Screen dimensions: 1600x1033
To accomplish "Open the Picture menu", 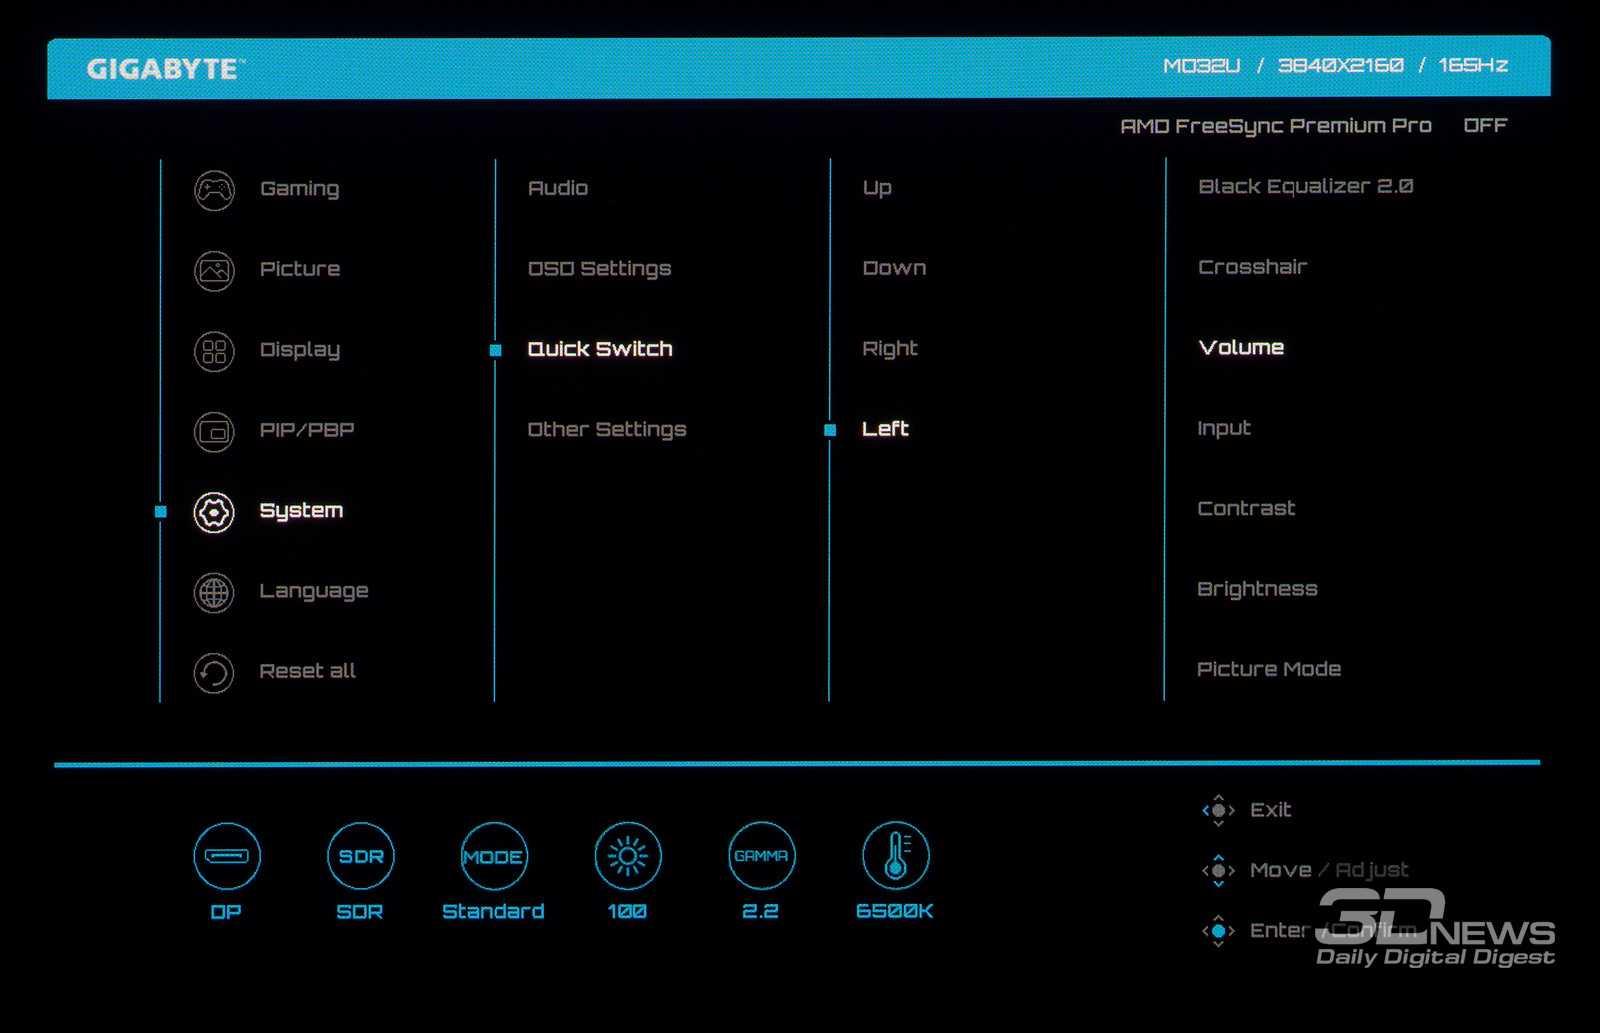I will click(x=300, y=269).
